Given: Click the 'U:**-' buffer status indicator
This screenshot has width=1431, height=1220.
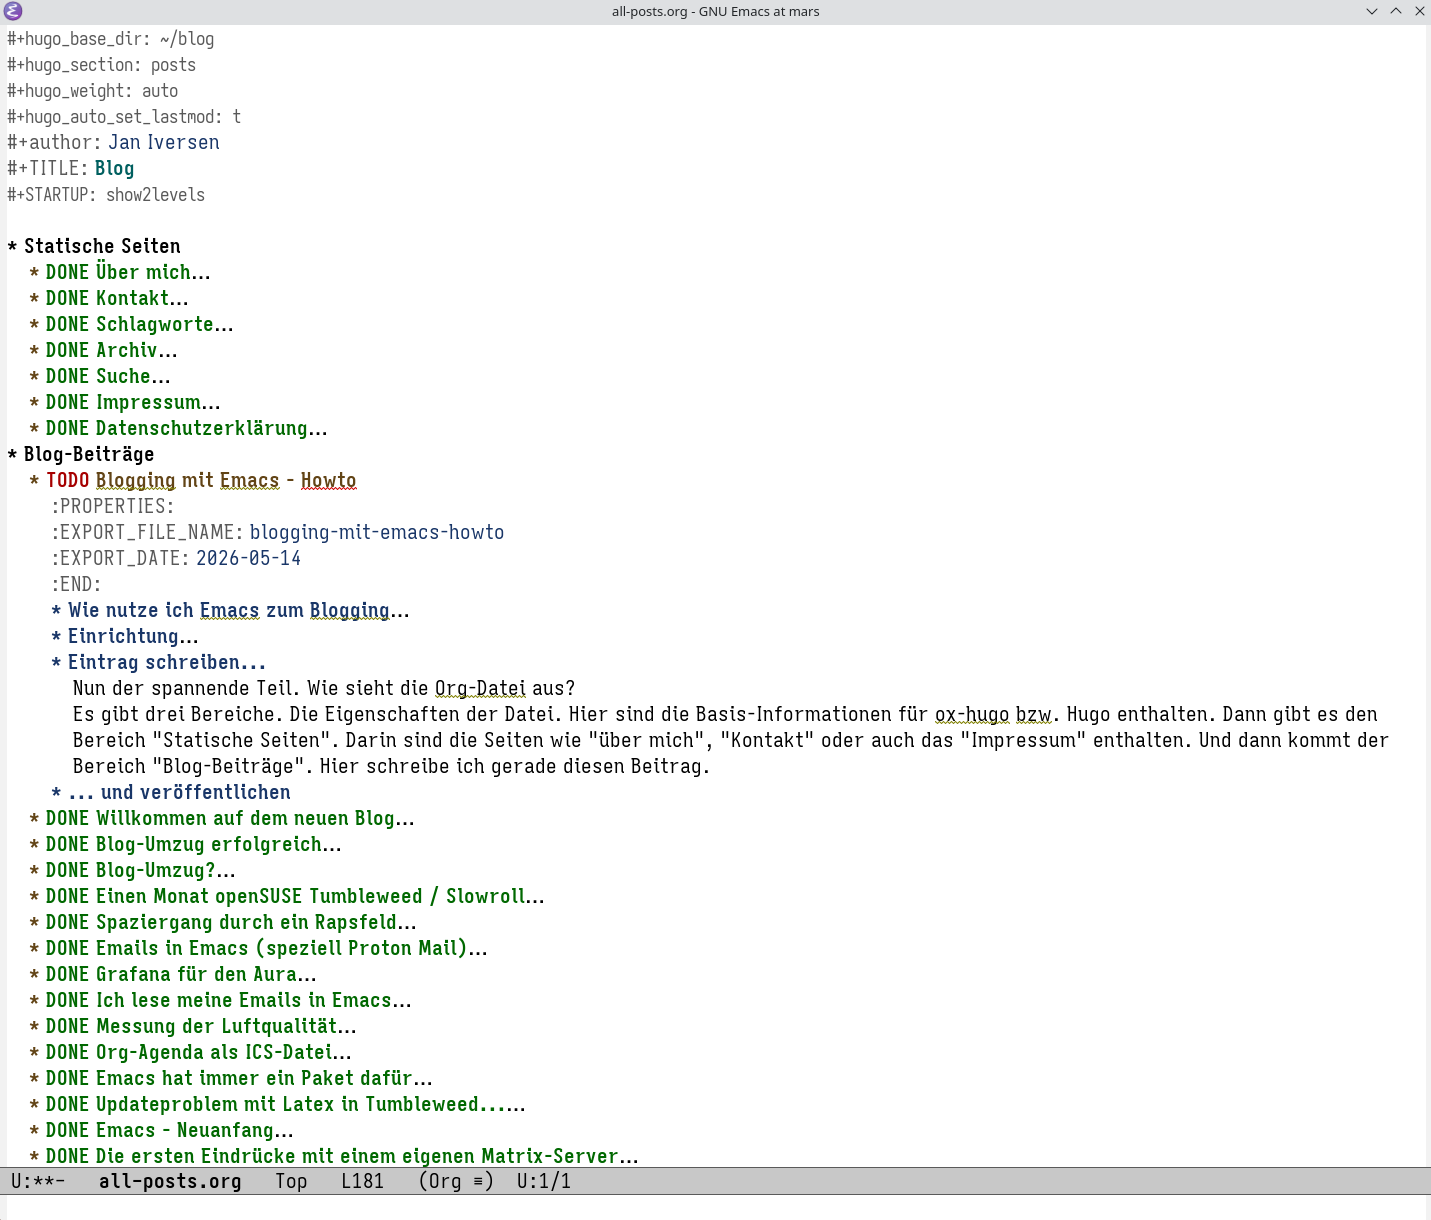Looking at the screenshot, I should pos(38,1181).
